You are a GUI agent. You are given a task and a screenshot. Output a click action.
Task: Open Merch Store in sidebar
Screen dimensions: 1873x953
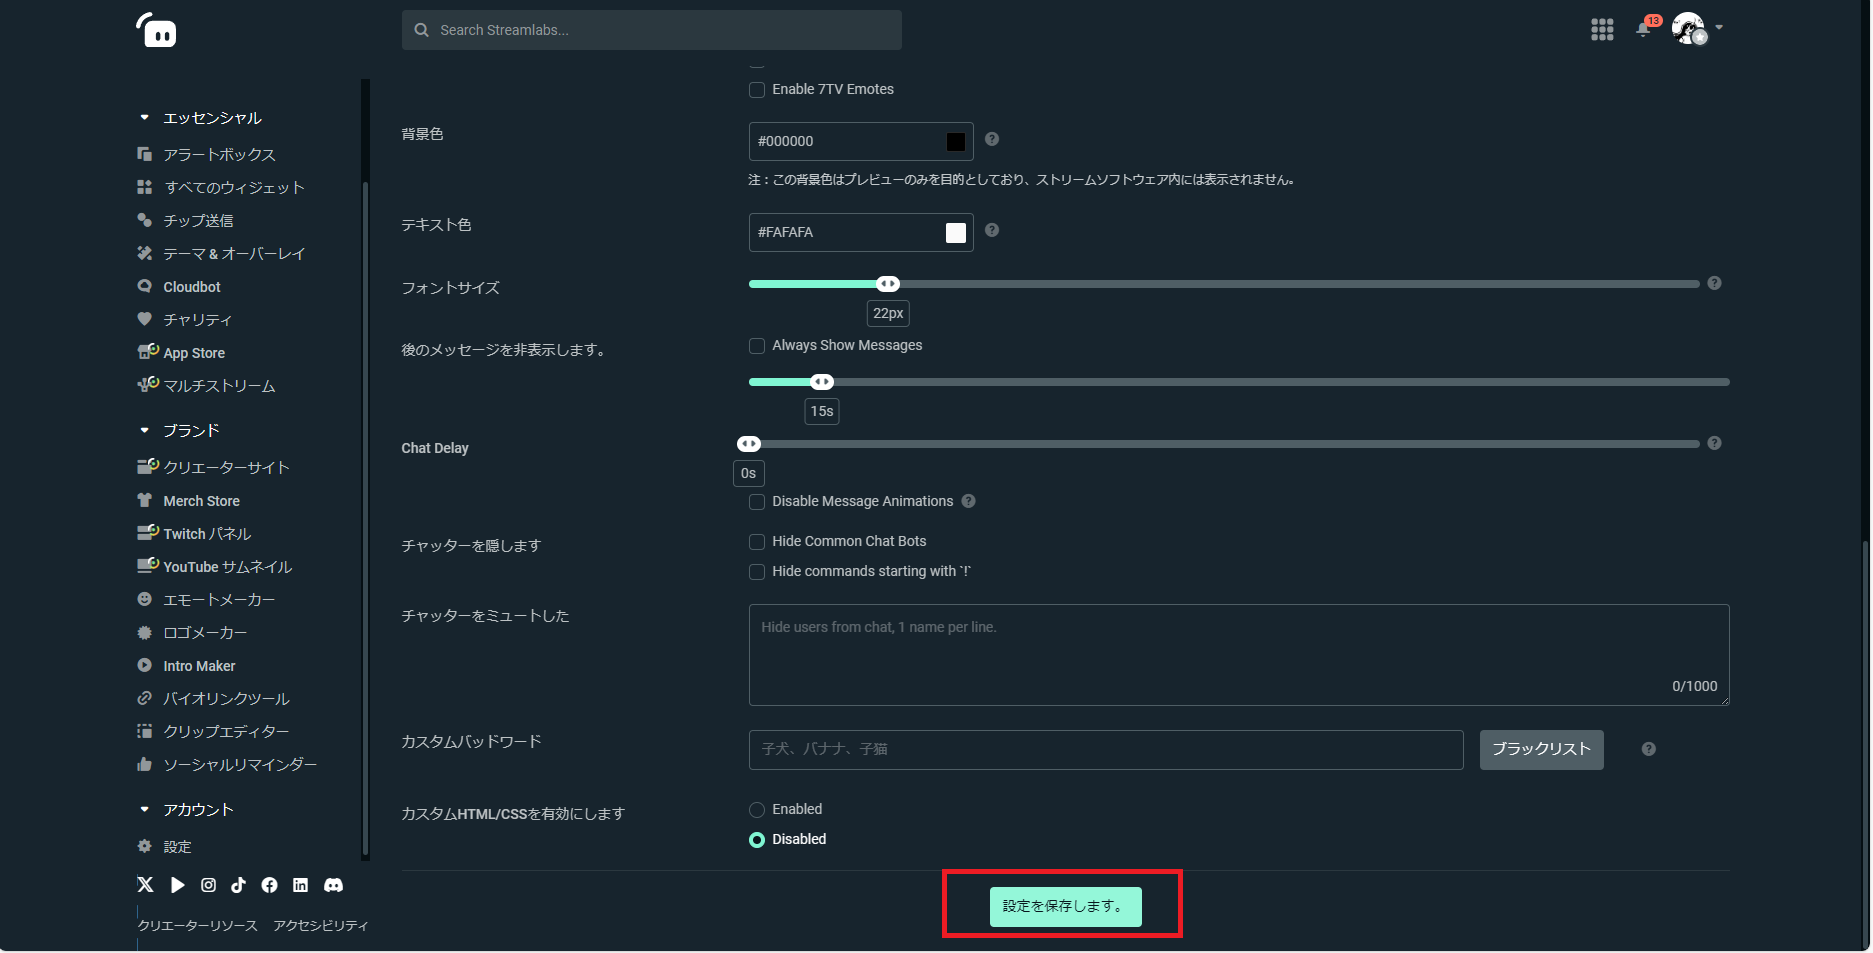point(188,501)
